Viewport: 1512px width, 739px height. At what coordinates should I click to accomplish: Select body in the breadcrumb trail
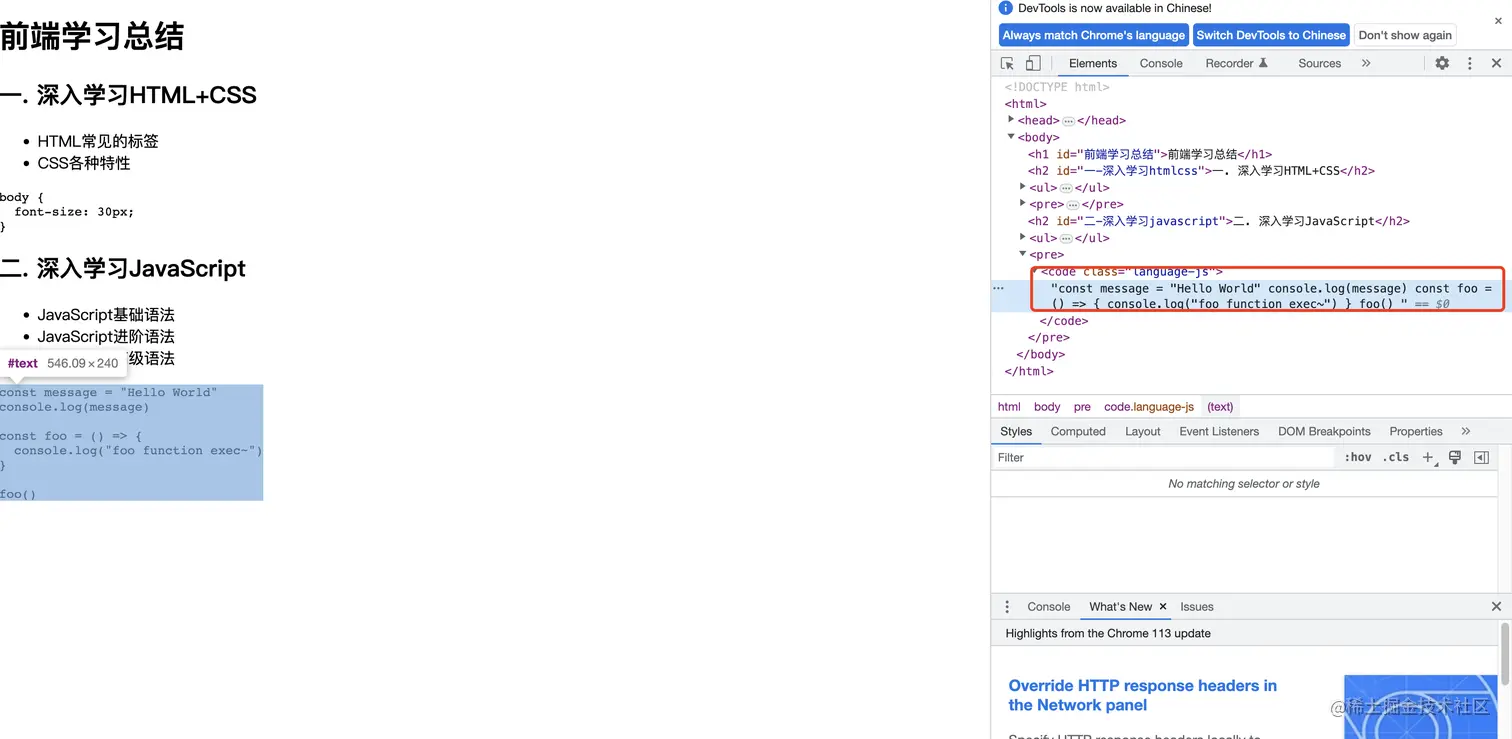pyautogui.click(x=1047, y=406)
